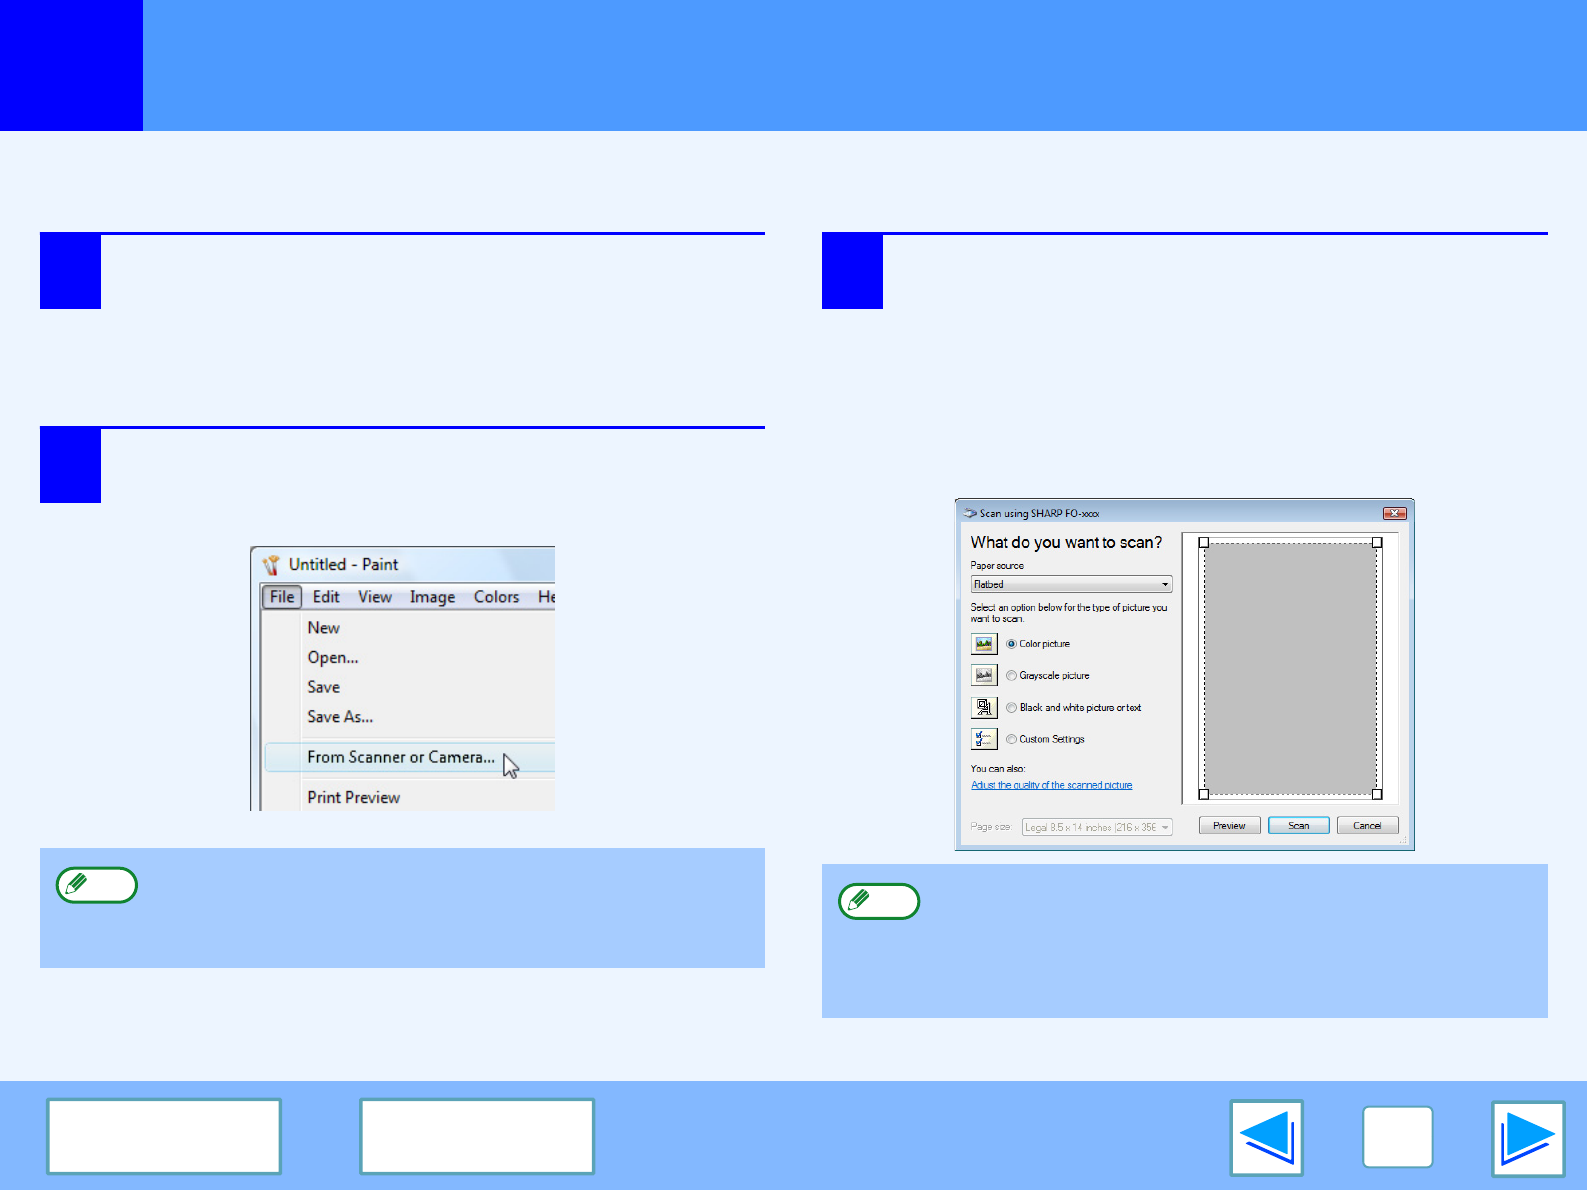
Task: Open Adjust the quality of scanned picture link
Action: pos(1051,785)
